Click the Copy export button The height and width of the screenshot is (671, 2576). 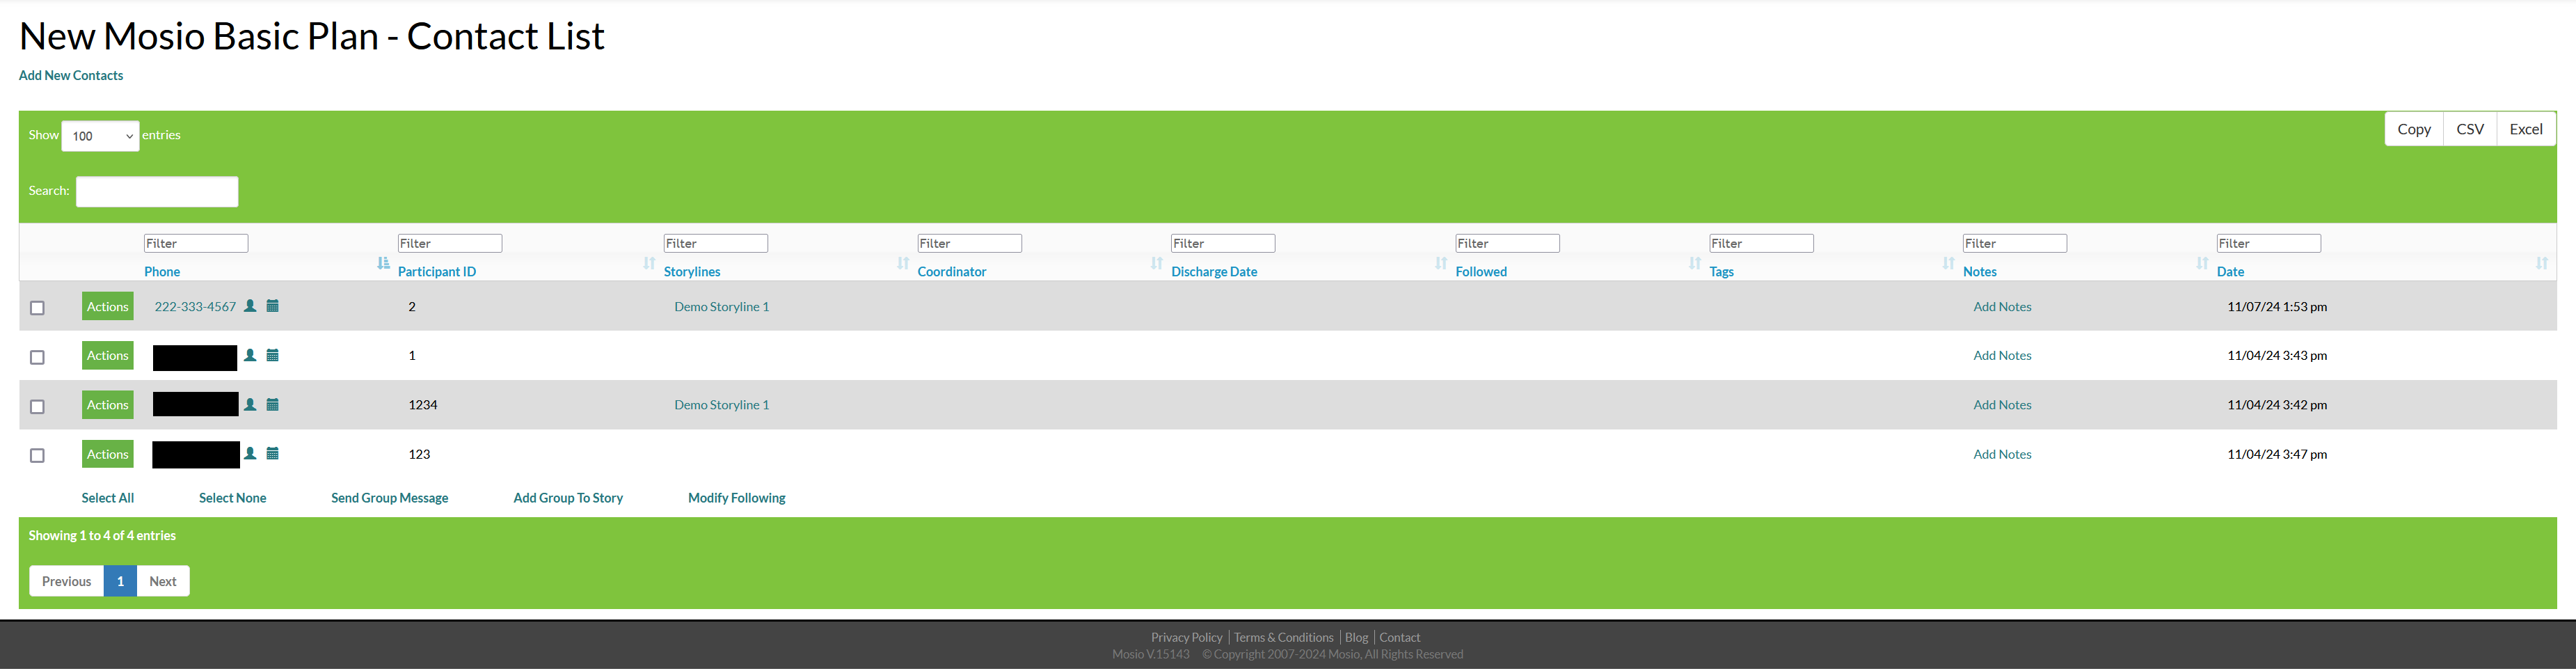(2413, 130)
